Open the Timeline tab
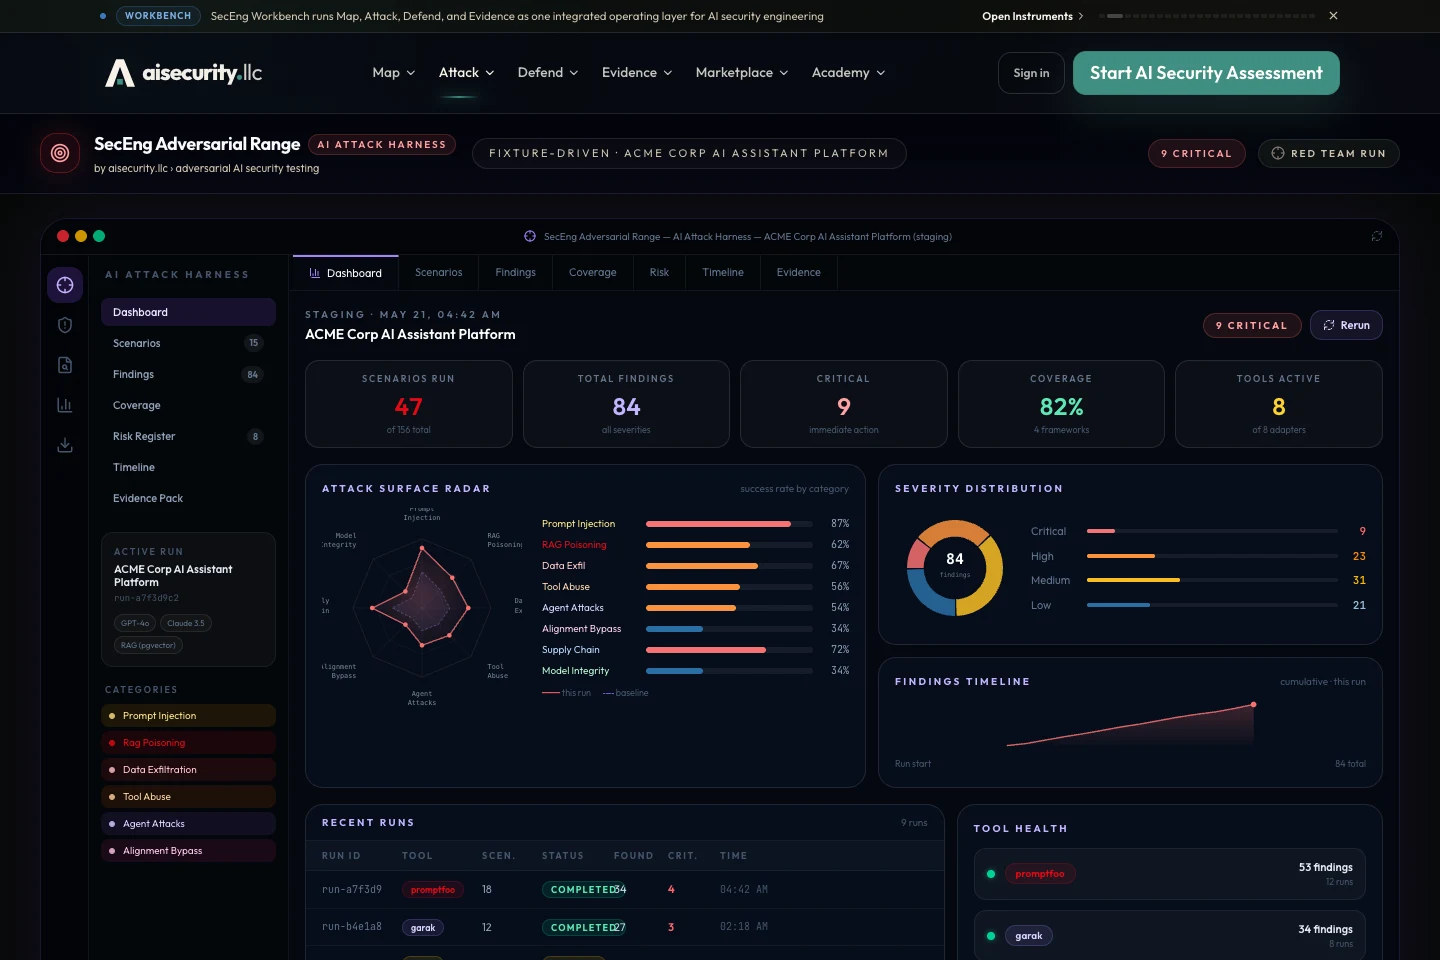1440x960 pixels. 723,273
